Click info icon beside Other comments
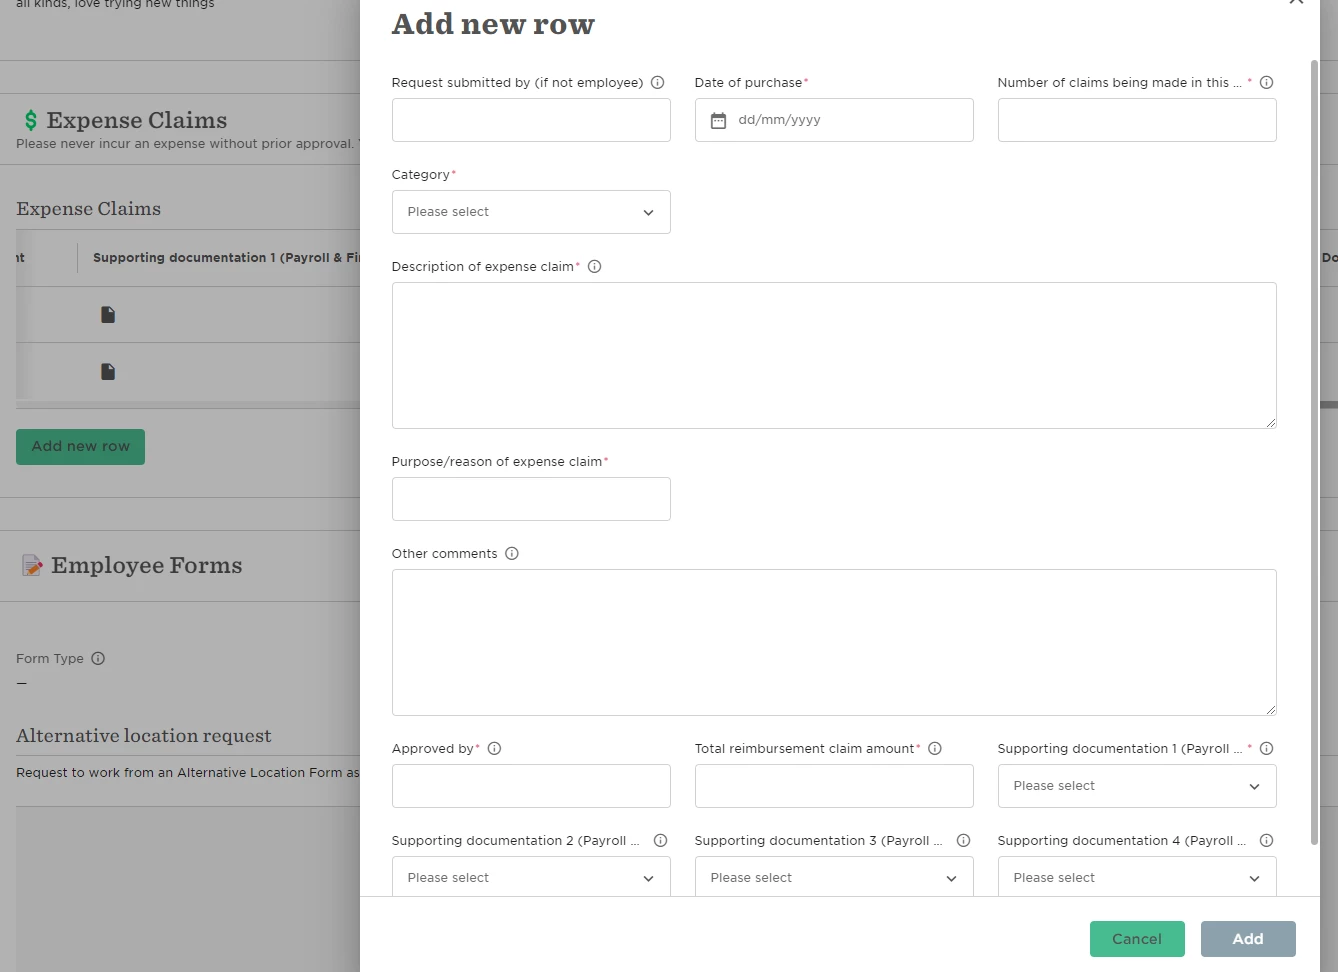Image resolution: width=1338 pixels, height=972 pixels. (512, 554)
